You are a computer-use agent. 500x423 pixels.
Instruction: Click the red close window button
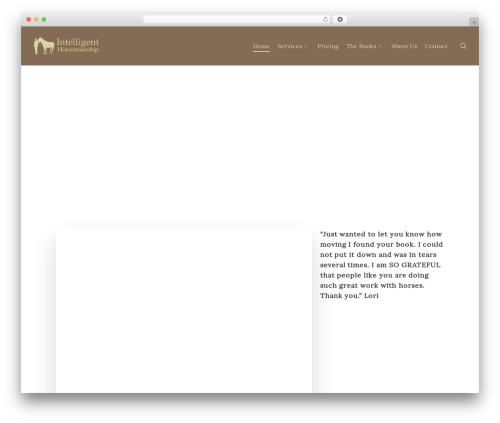click(x=29, y=20)
